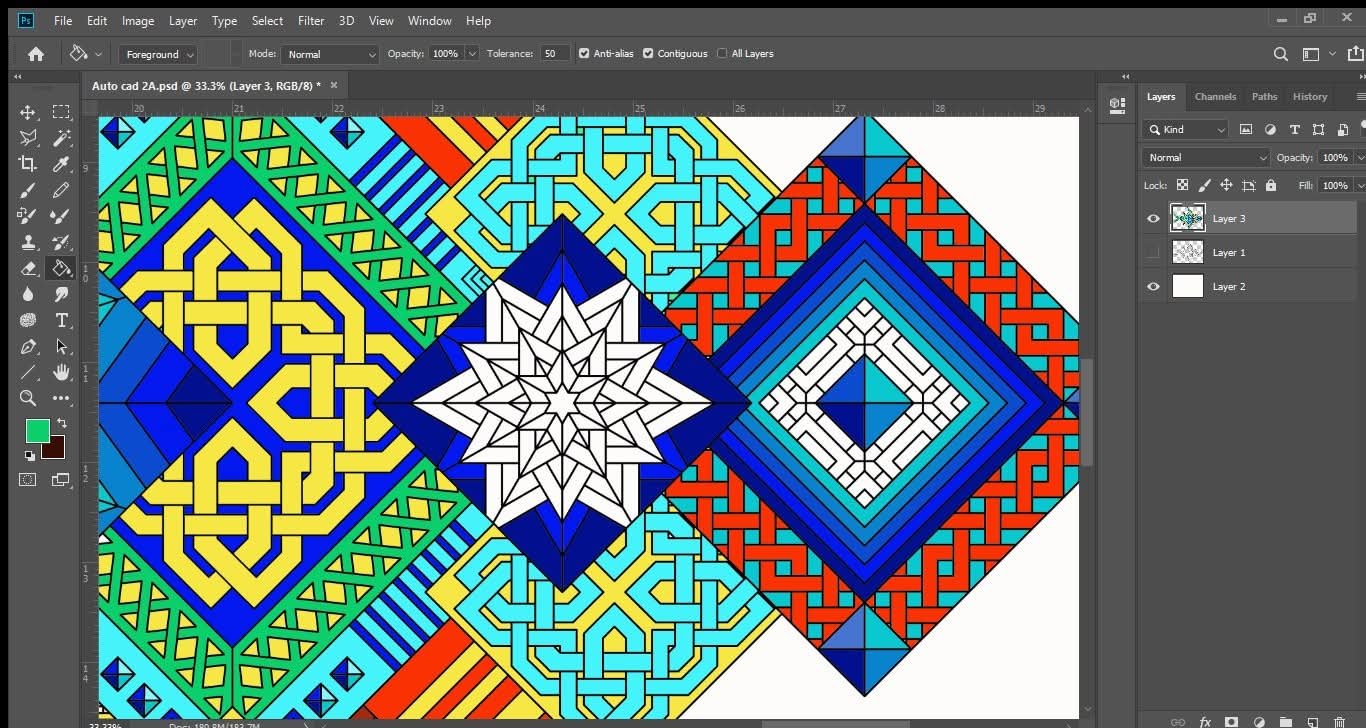
Task: Click the foreground green color swatch
Action: coord(37,431)
